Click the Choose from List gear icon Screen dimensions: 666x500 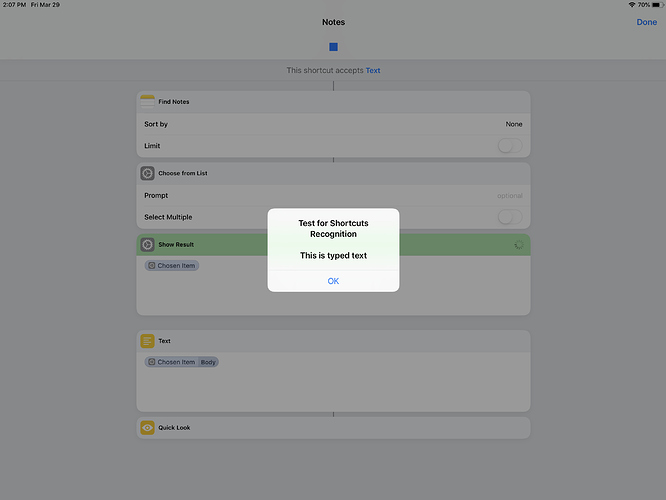147,173
